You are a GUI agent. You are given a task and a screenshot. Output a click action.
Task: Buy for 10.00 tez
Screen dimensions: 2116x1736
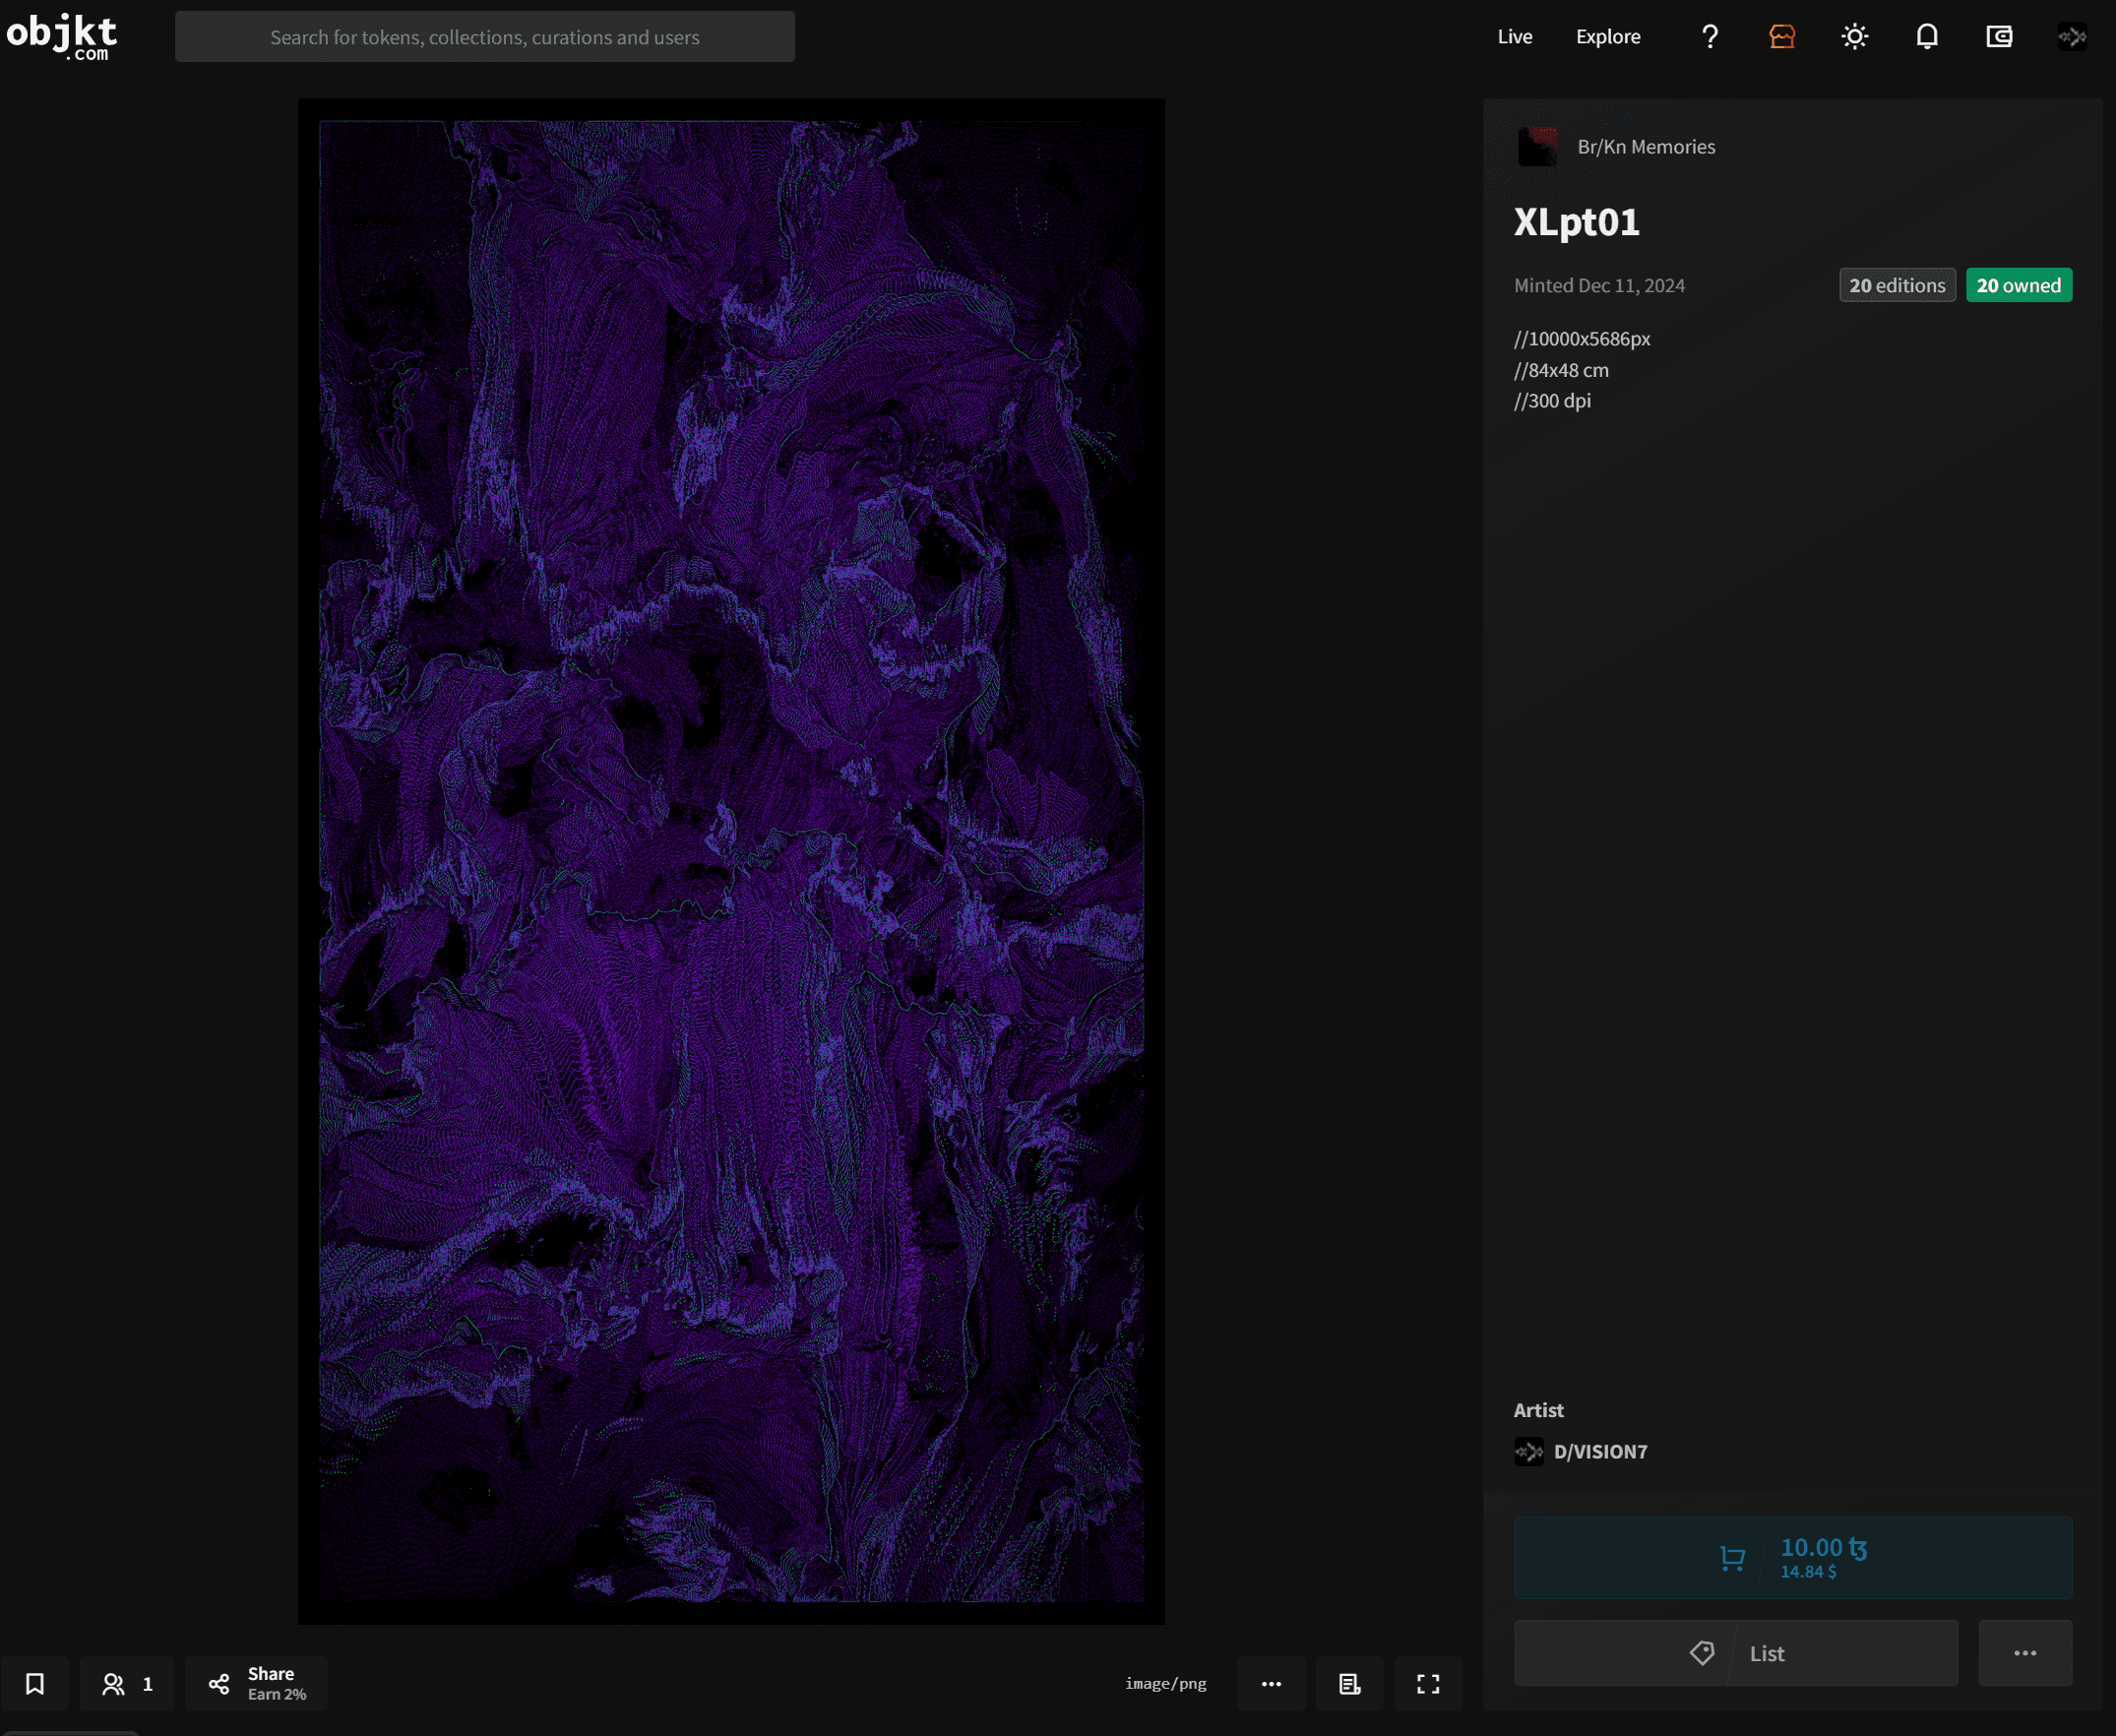coord(1792,1557)
